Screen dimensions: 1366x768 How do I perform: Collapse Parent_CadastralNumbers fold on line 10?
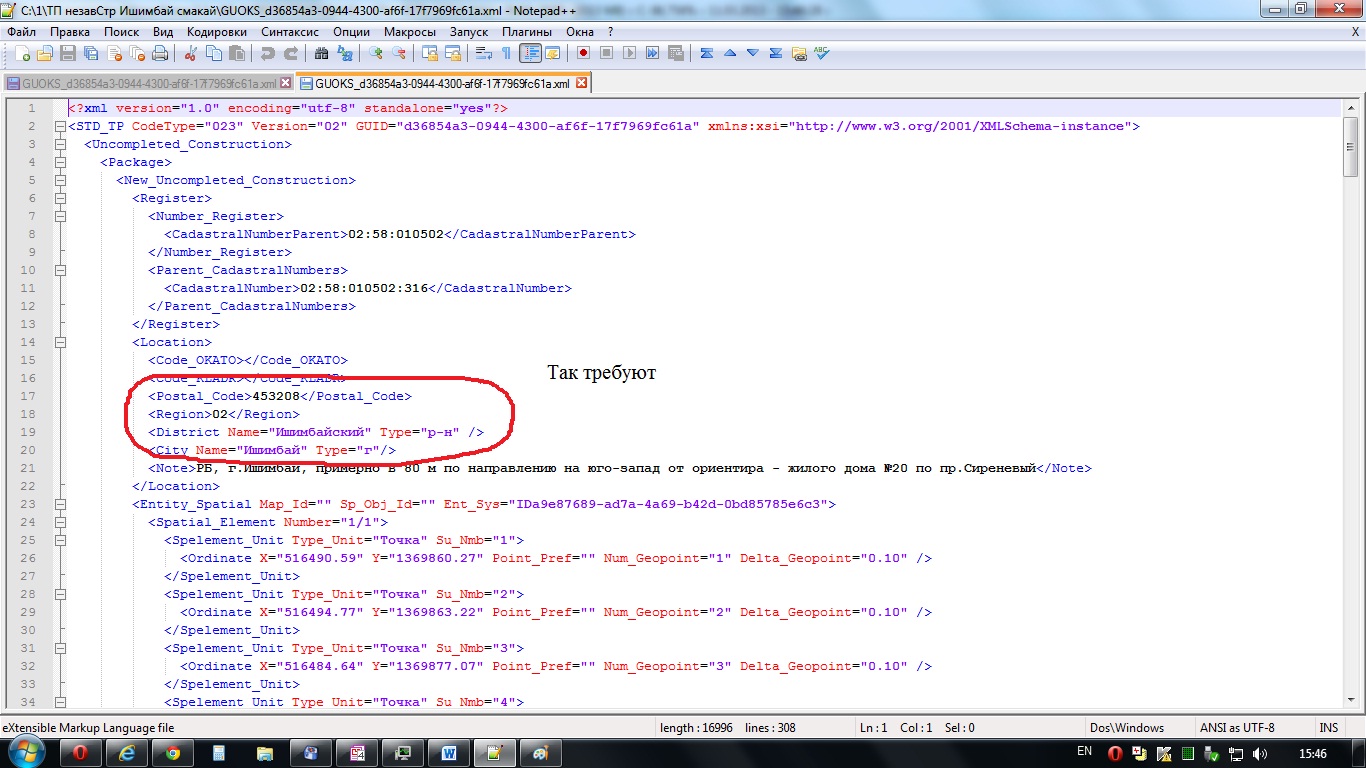[x=60, y=270]
